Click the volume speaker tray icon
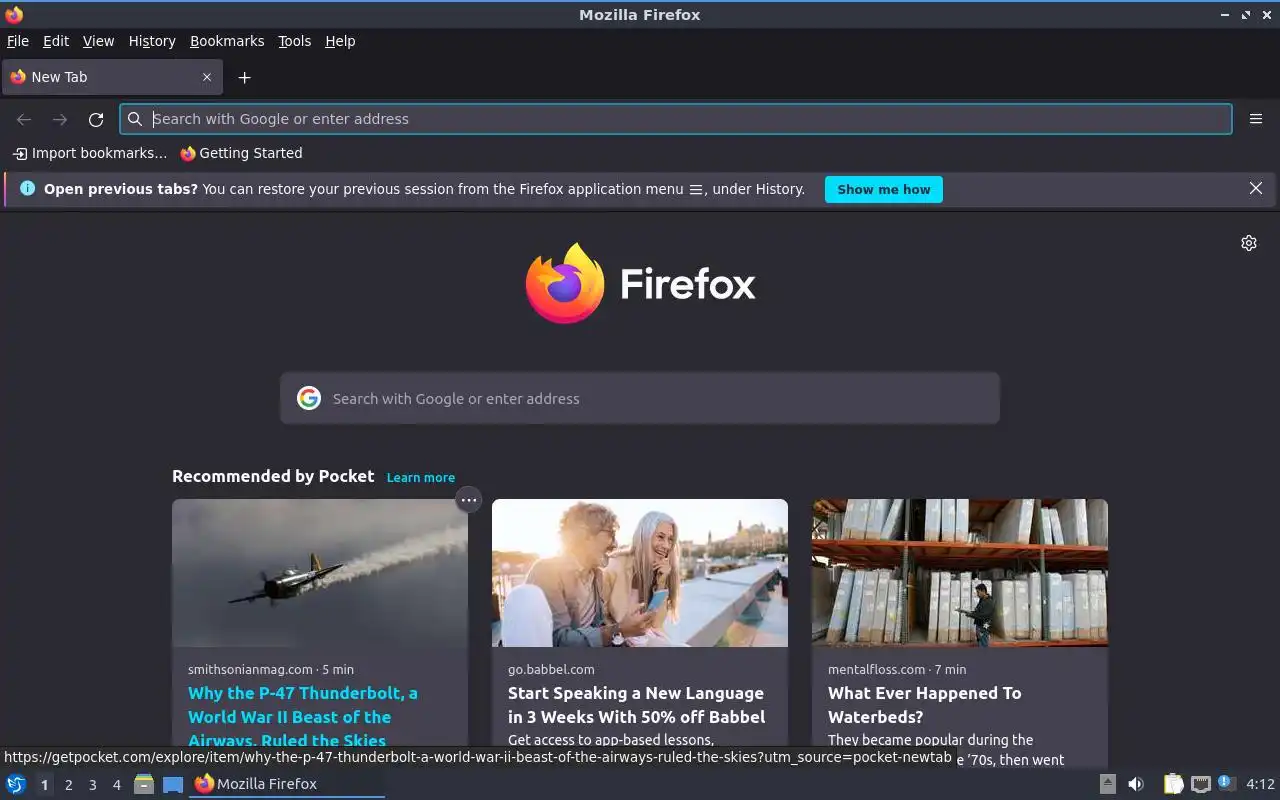The height and width of the screenshot is (800, 1280). coord(1136,784)
